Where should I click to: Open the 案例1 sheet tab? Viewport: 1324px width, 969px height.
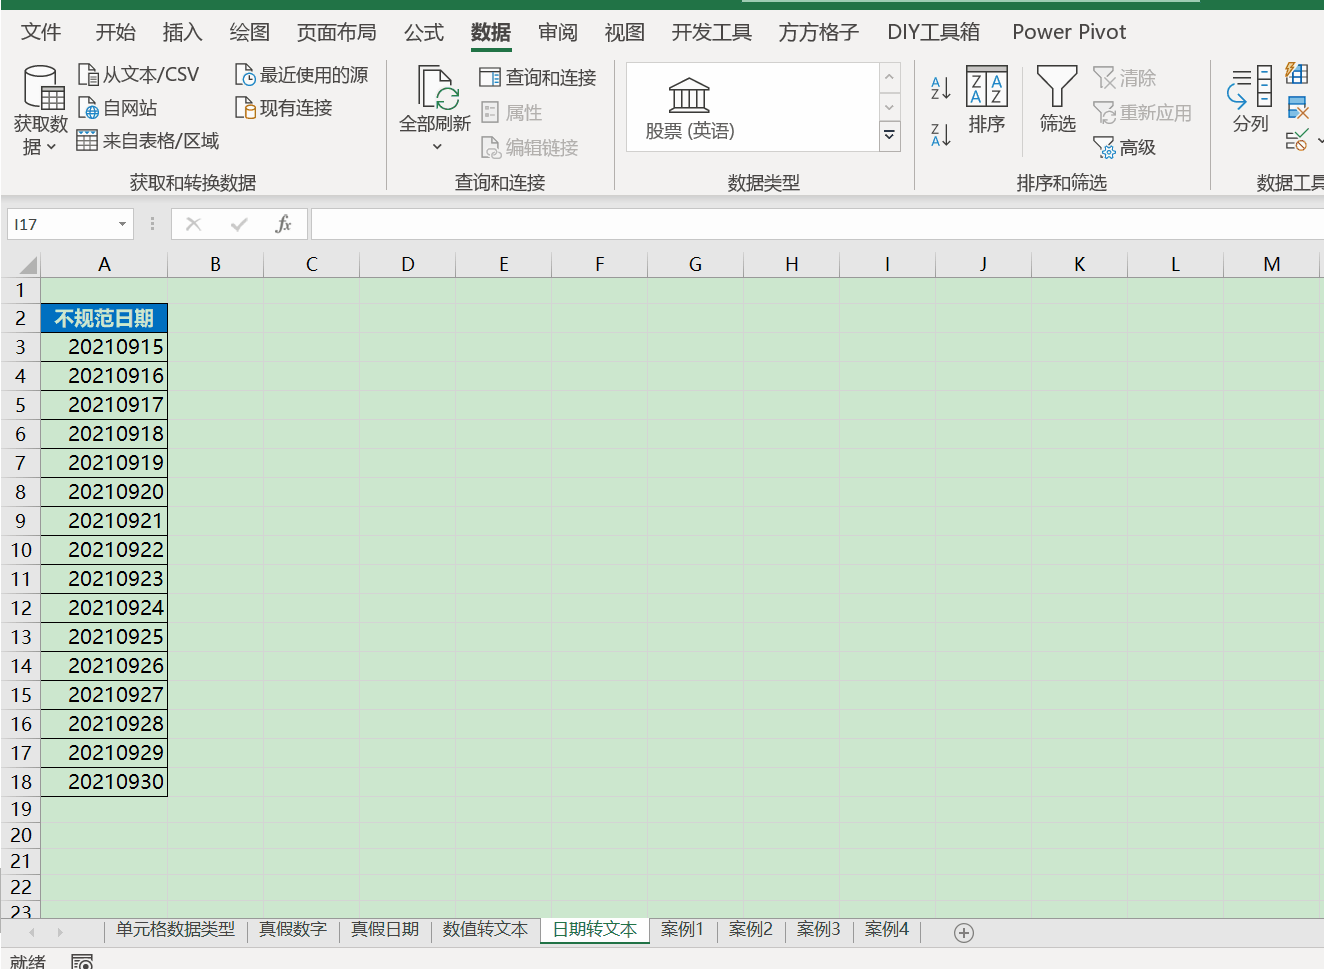682,929
